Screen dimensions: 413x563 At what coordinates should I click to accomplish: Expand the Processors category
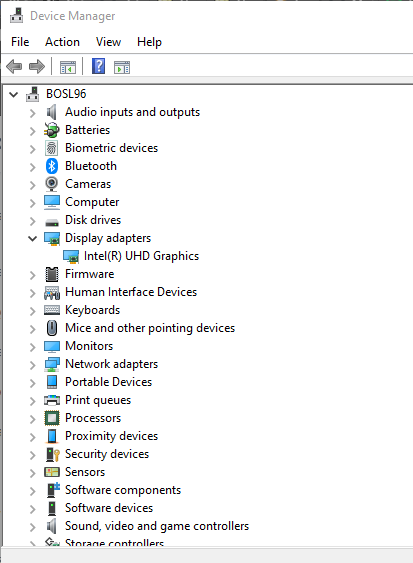click(33, 419)
